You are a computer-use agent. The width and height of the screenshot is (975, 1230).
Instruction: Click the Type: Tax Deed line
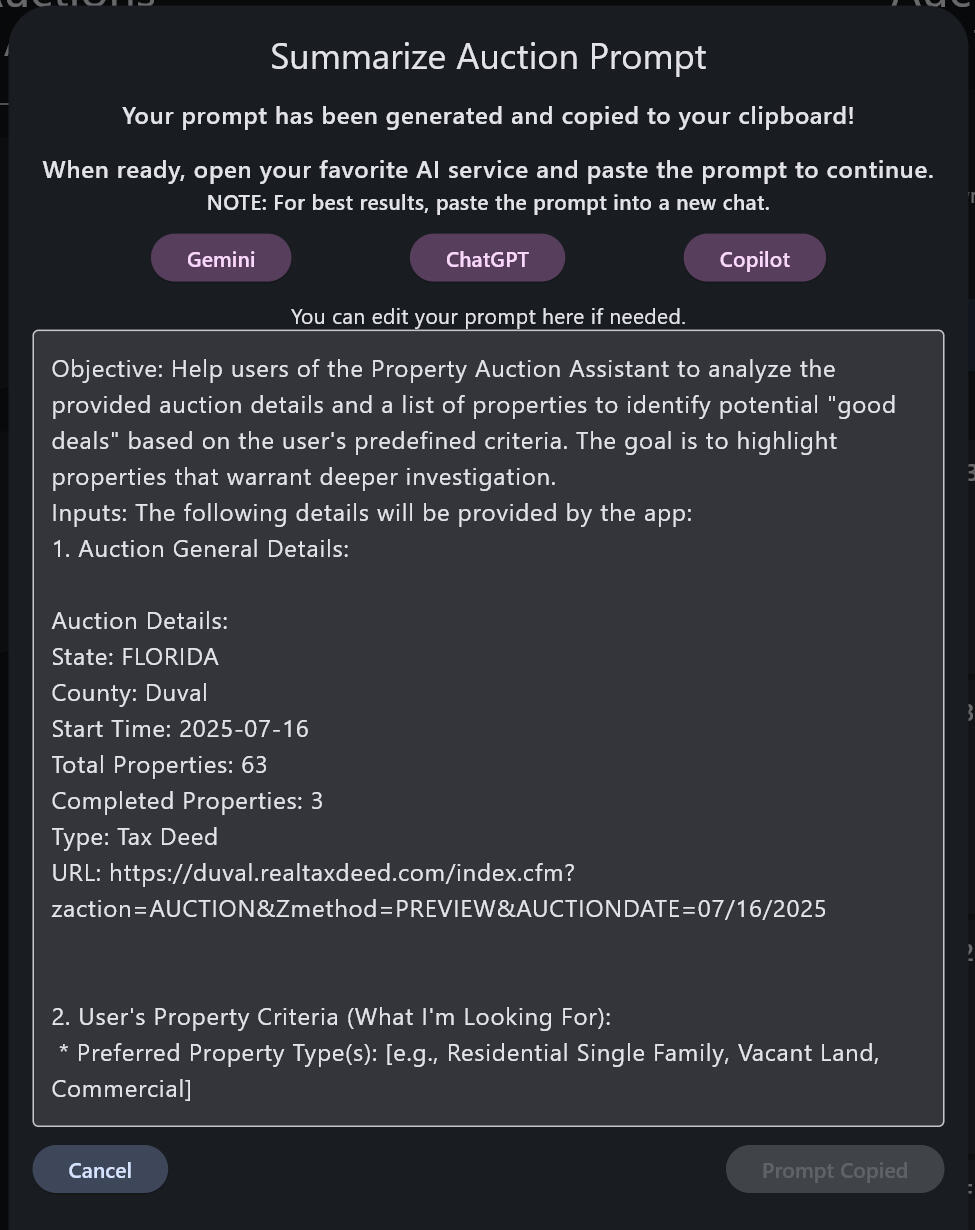coord(134,837)
